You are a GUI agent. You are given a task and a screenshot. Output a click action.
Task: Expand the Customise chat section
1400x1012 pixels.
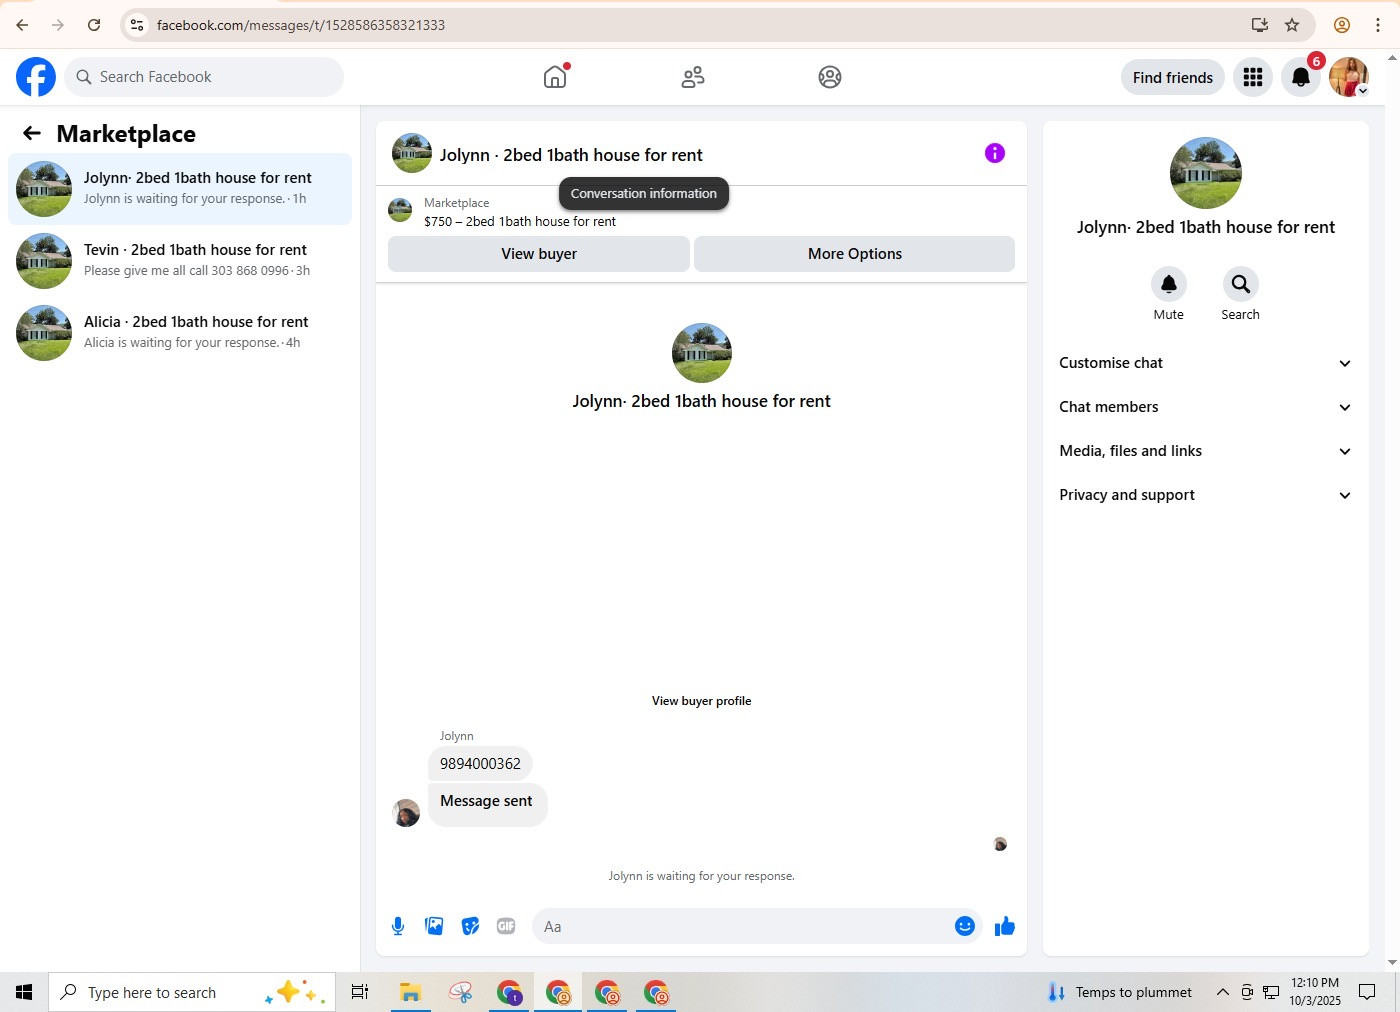1206,363
